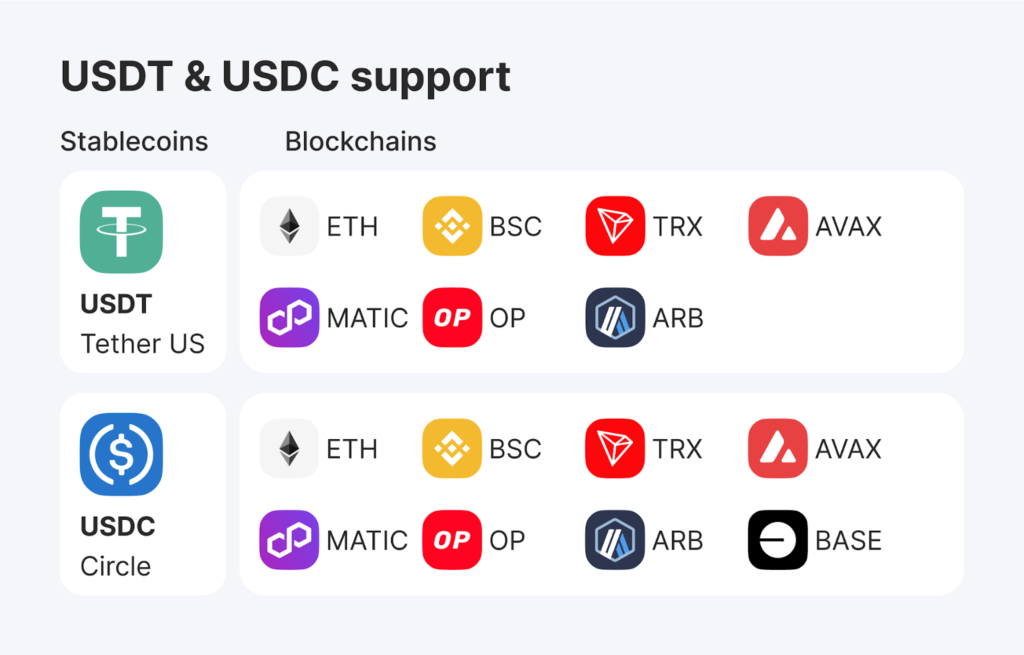Click the TRX icon in USDC row
Viewport: 1024px width, 655px height.
pos(615,449)
